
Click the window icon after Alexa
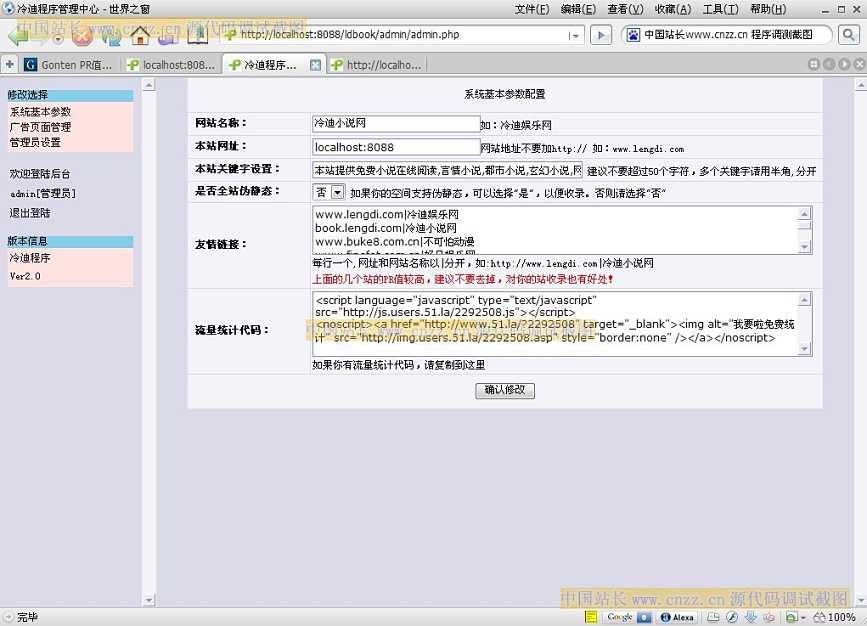(713, 617)
